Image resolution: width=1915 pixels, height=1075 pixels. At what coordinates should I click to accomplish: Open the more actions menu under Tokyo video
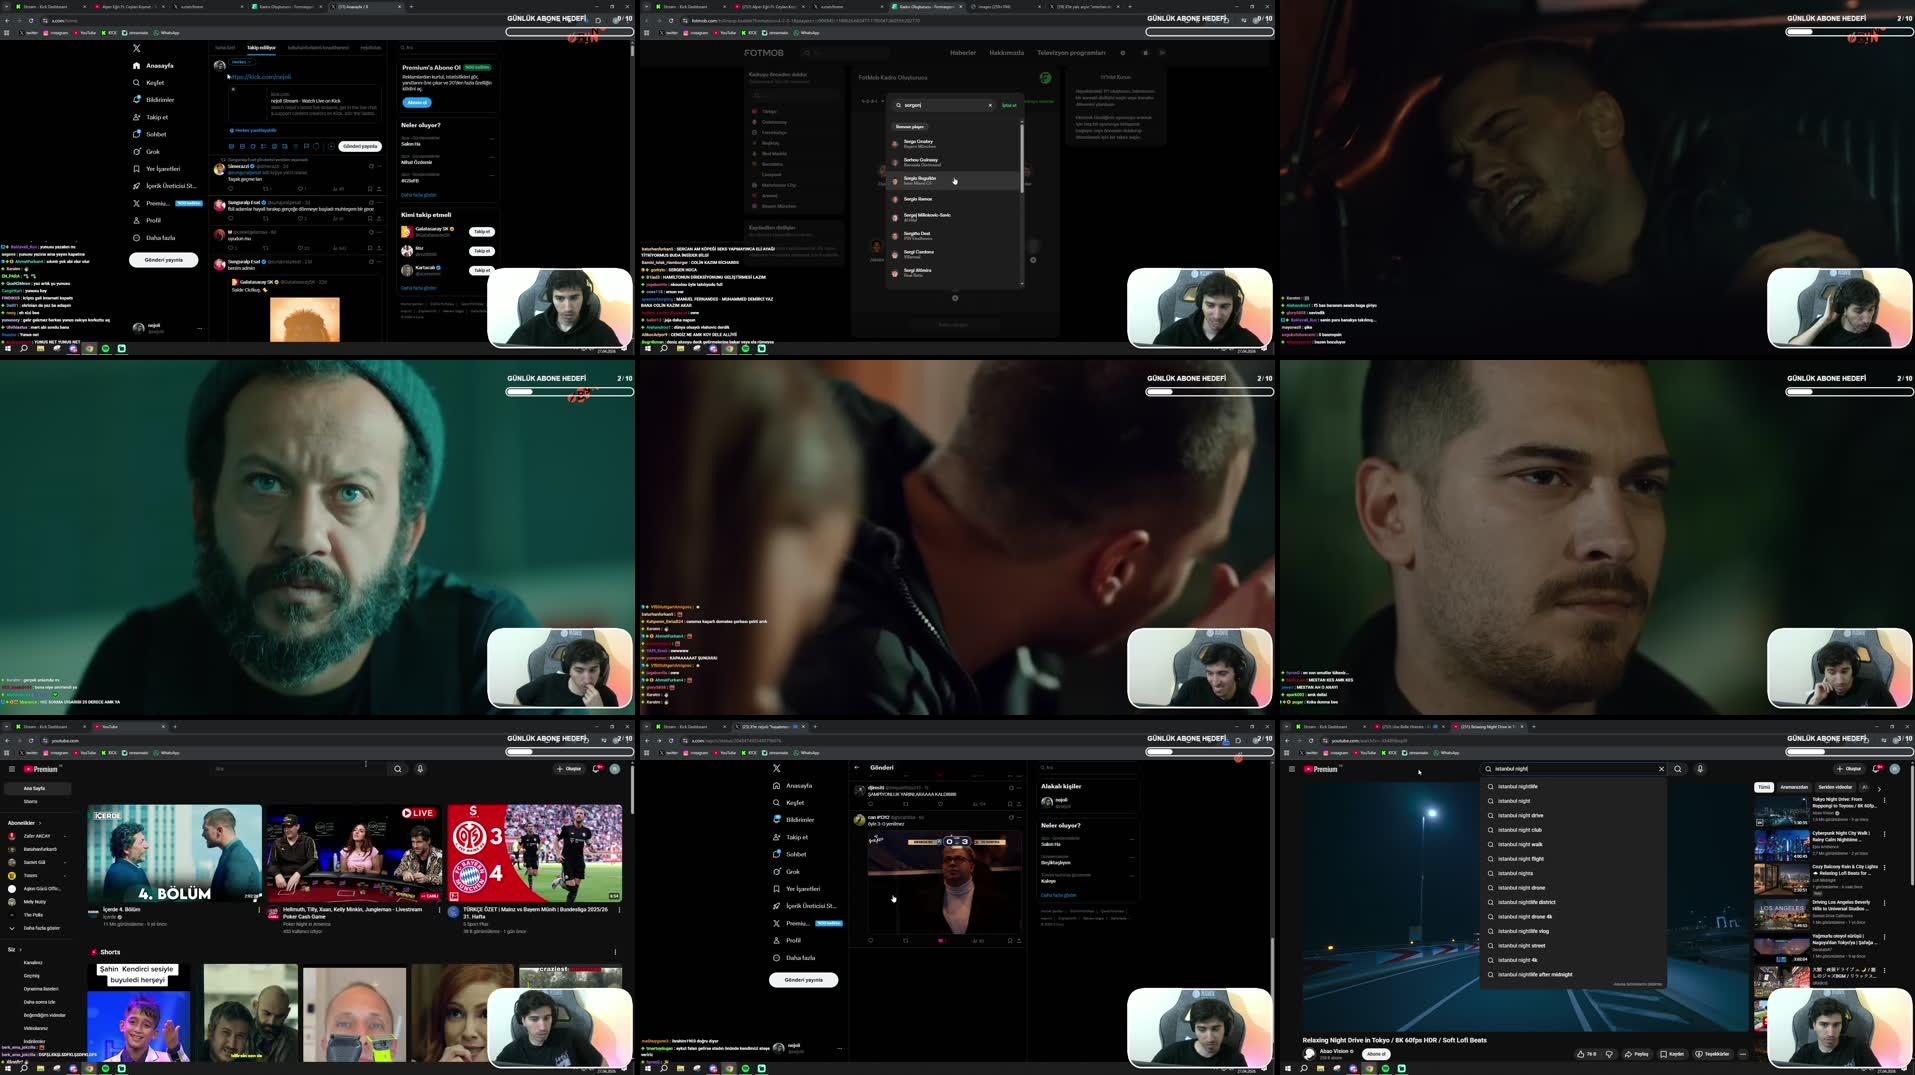[1743, 1054]
